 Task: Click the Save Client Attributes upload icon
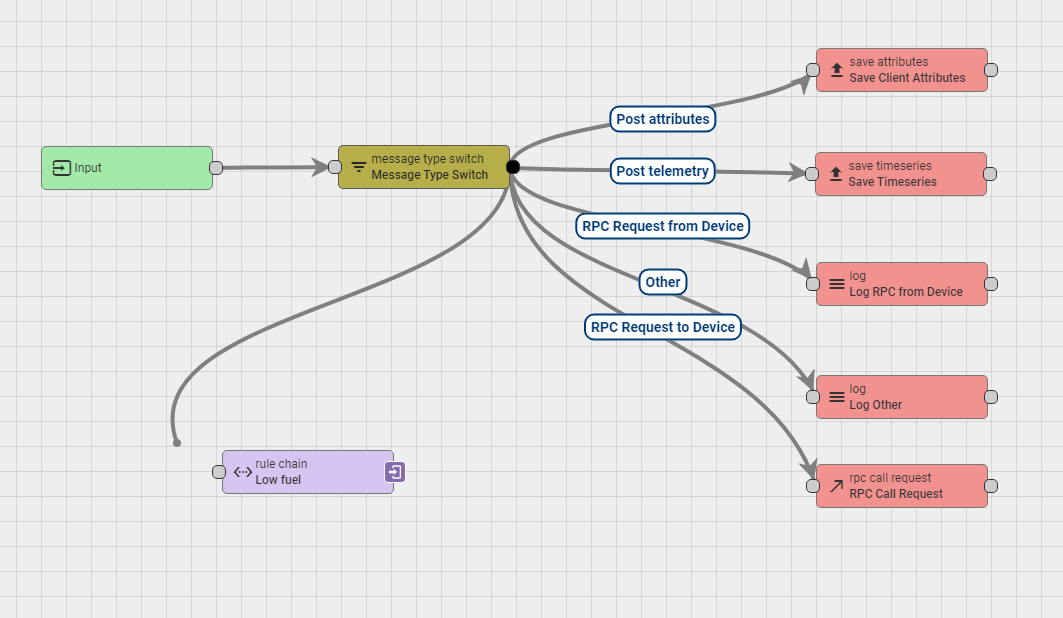tap(837, 70)
